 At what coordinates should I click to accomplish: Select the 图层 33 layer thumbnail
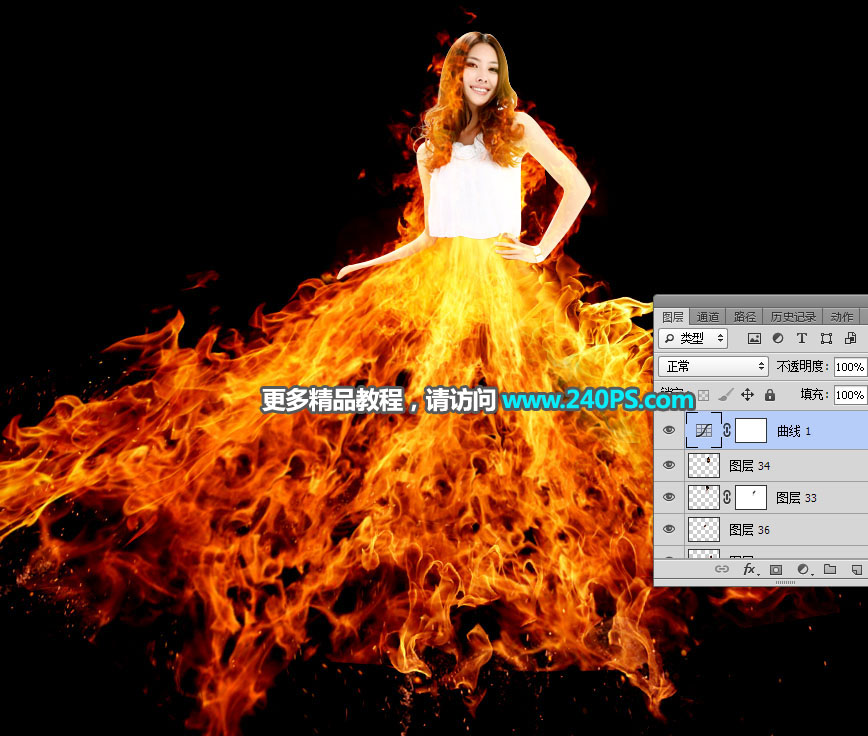click(704, 497)
